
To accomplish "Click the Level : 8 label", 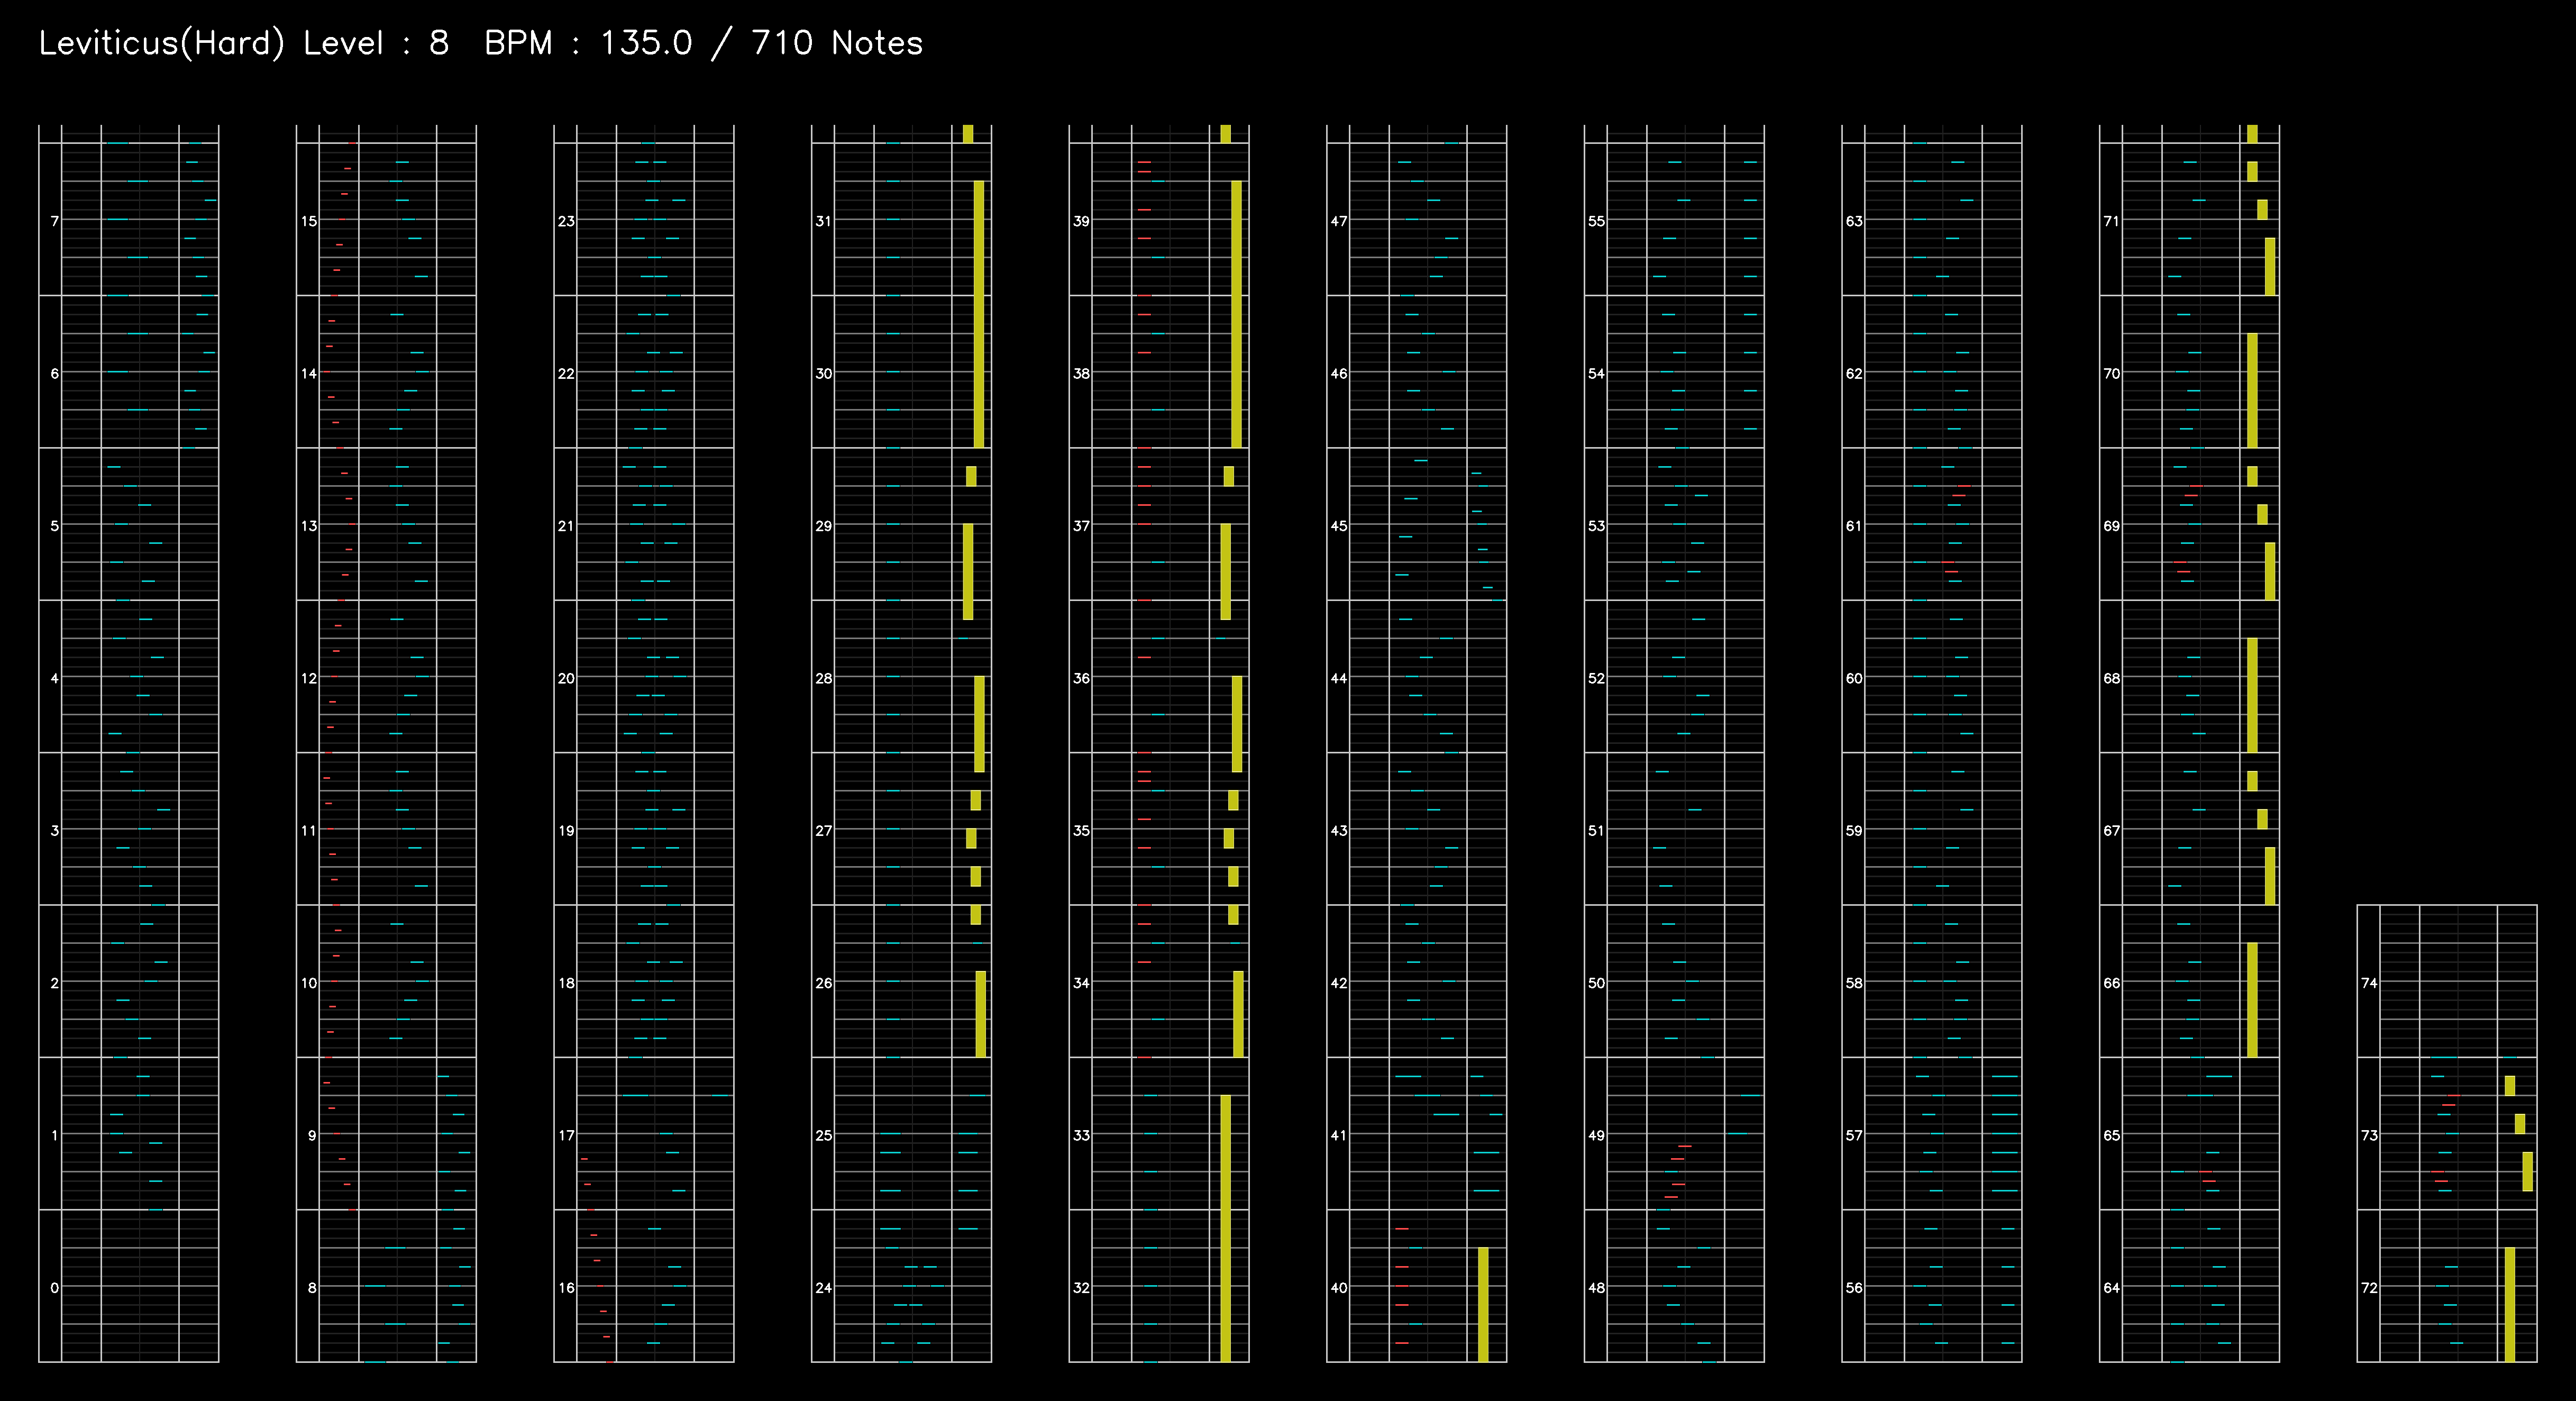I will (x=376, y=43).
